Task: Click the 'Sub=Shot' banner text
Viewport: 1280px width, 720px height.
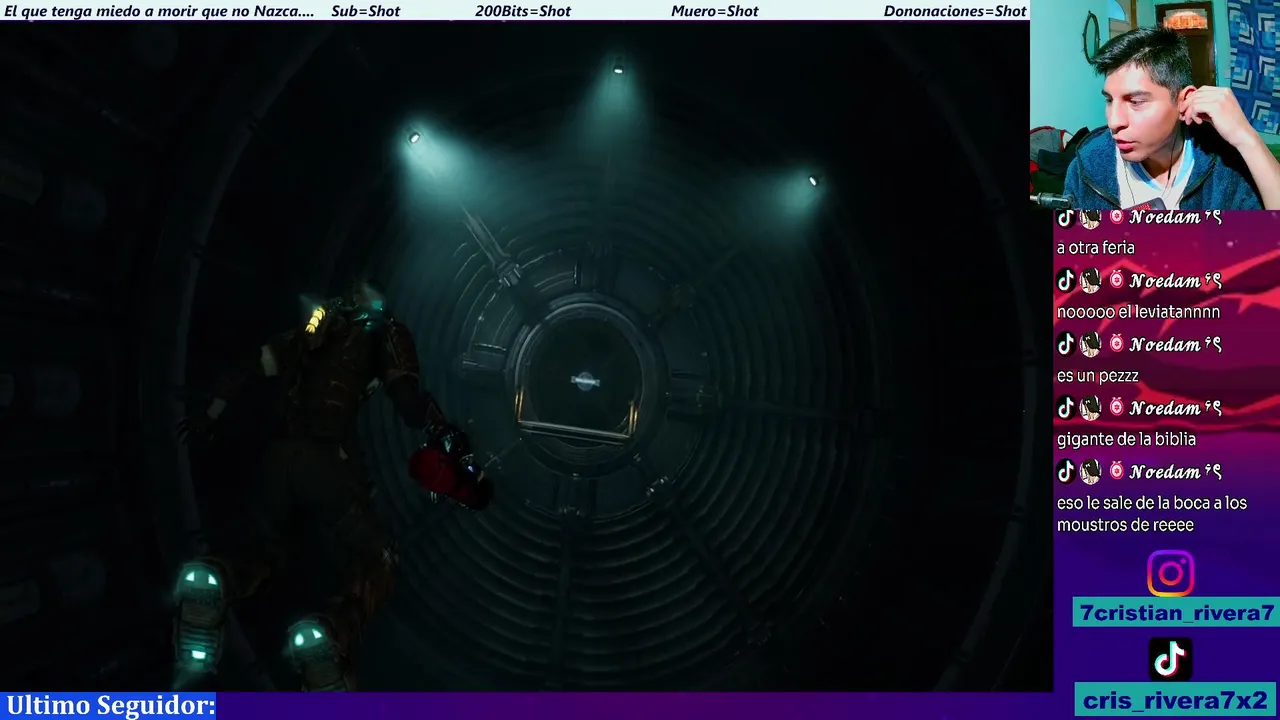Action: pos(365,11)
